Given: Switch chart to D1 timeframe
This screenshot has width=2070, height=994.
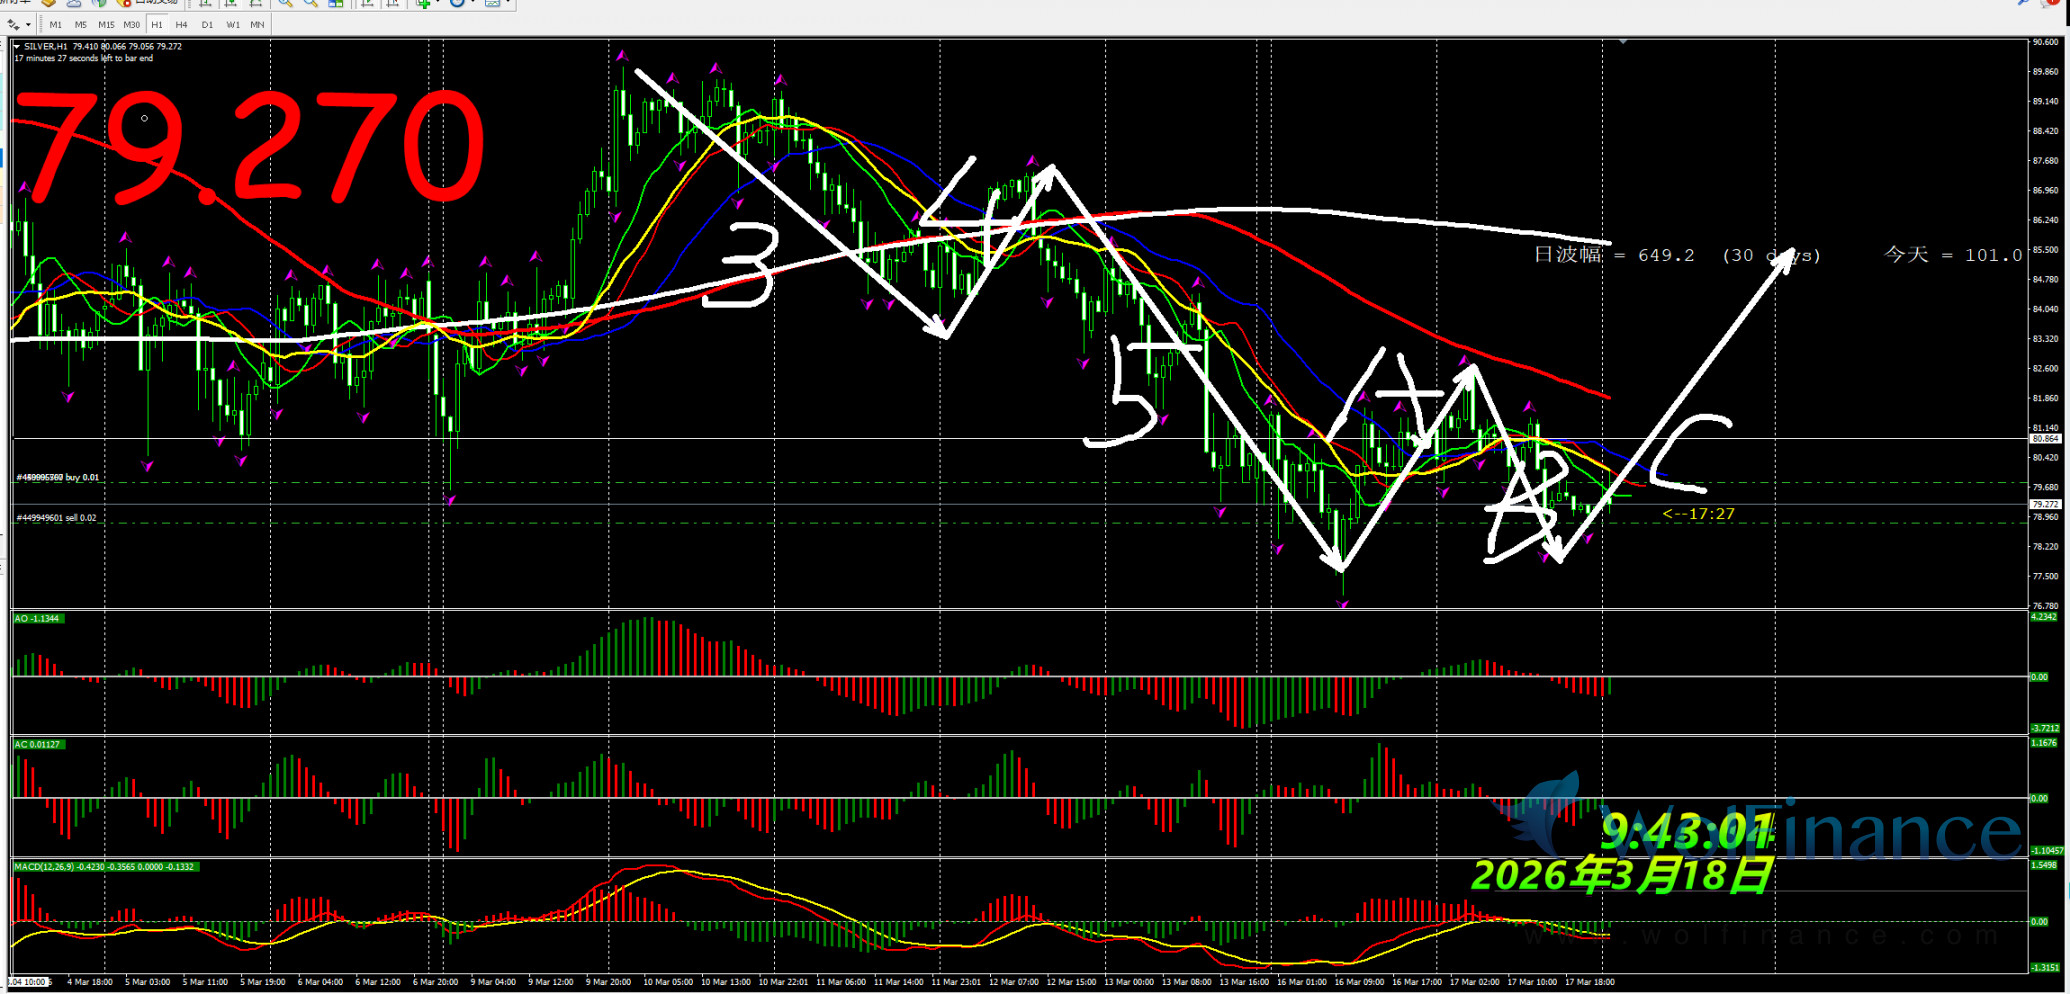Looking at the screenshot, I should point(207,24).
